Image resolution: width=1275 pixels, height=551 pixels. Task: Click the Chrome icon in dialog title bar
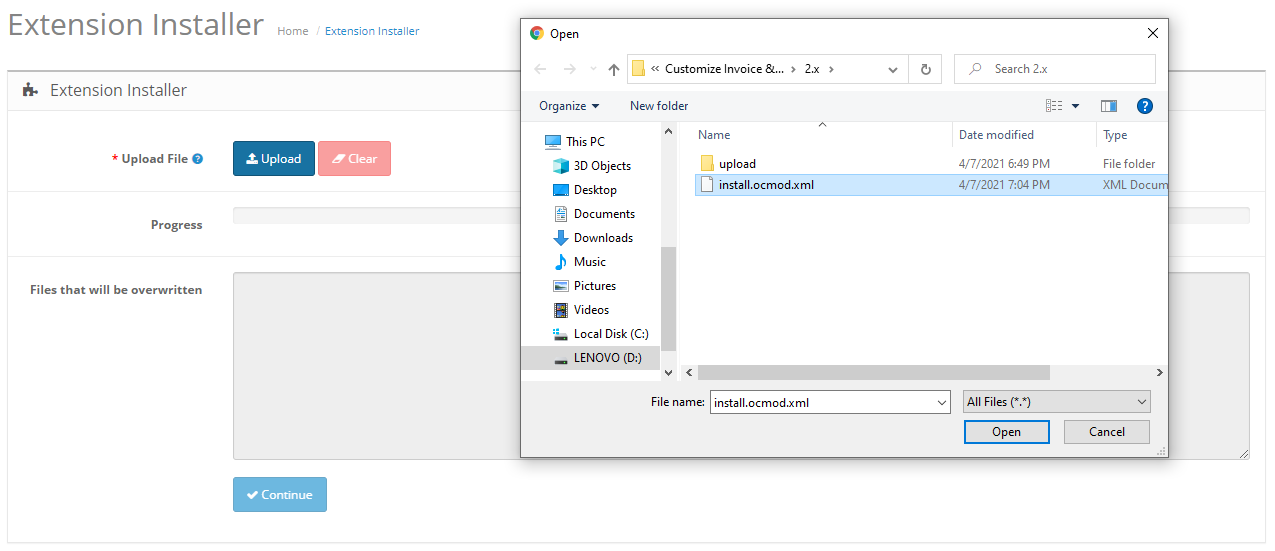click(x=537, y=33)
